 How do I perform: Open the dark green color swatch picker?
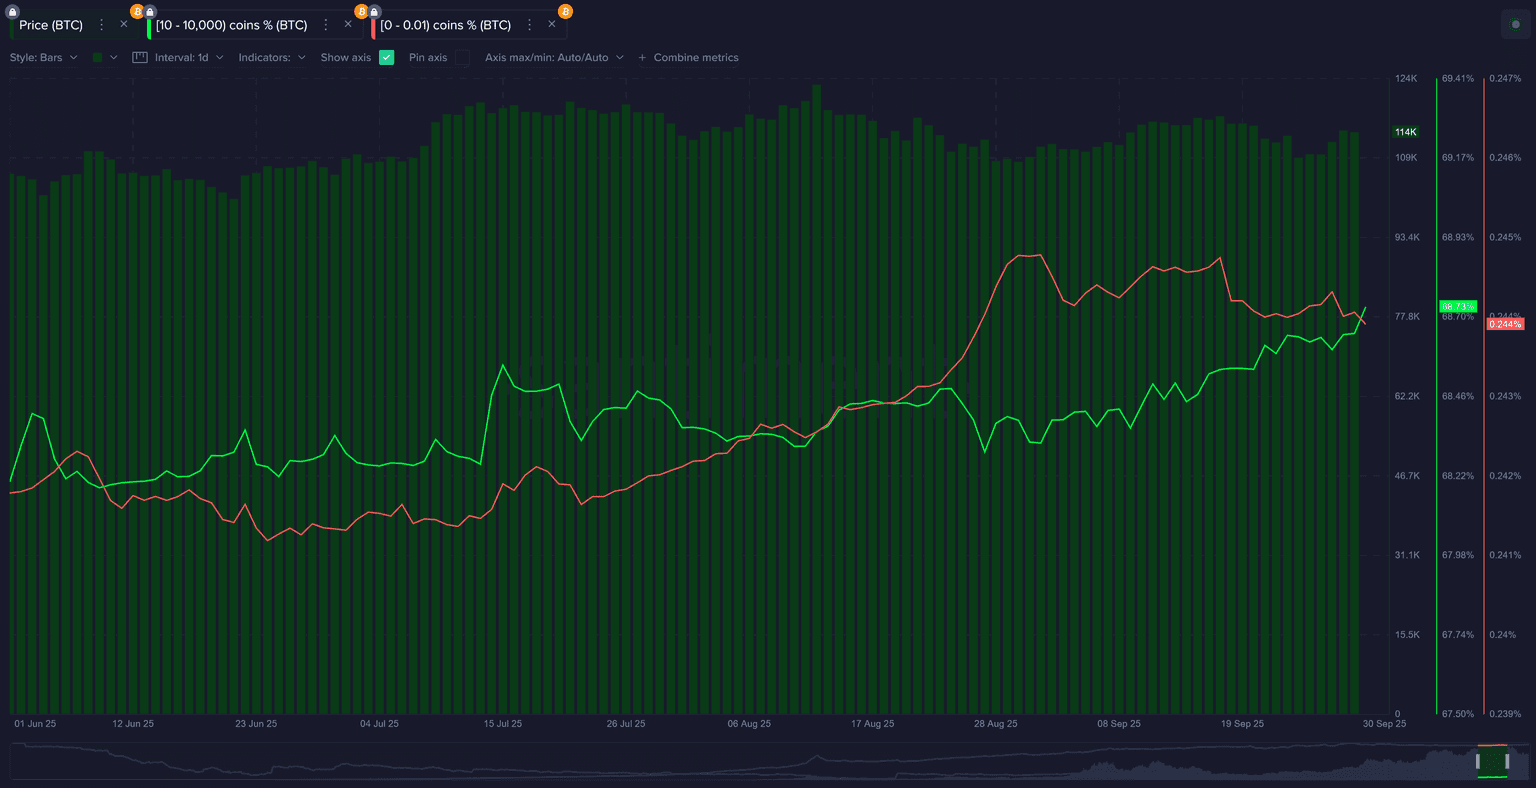[104, 58]
